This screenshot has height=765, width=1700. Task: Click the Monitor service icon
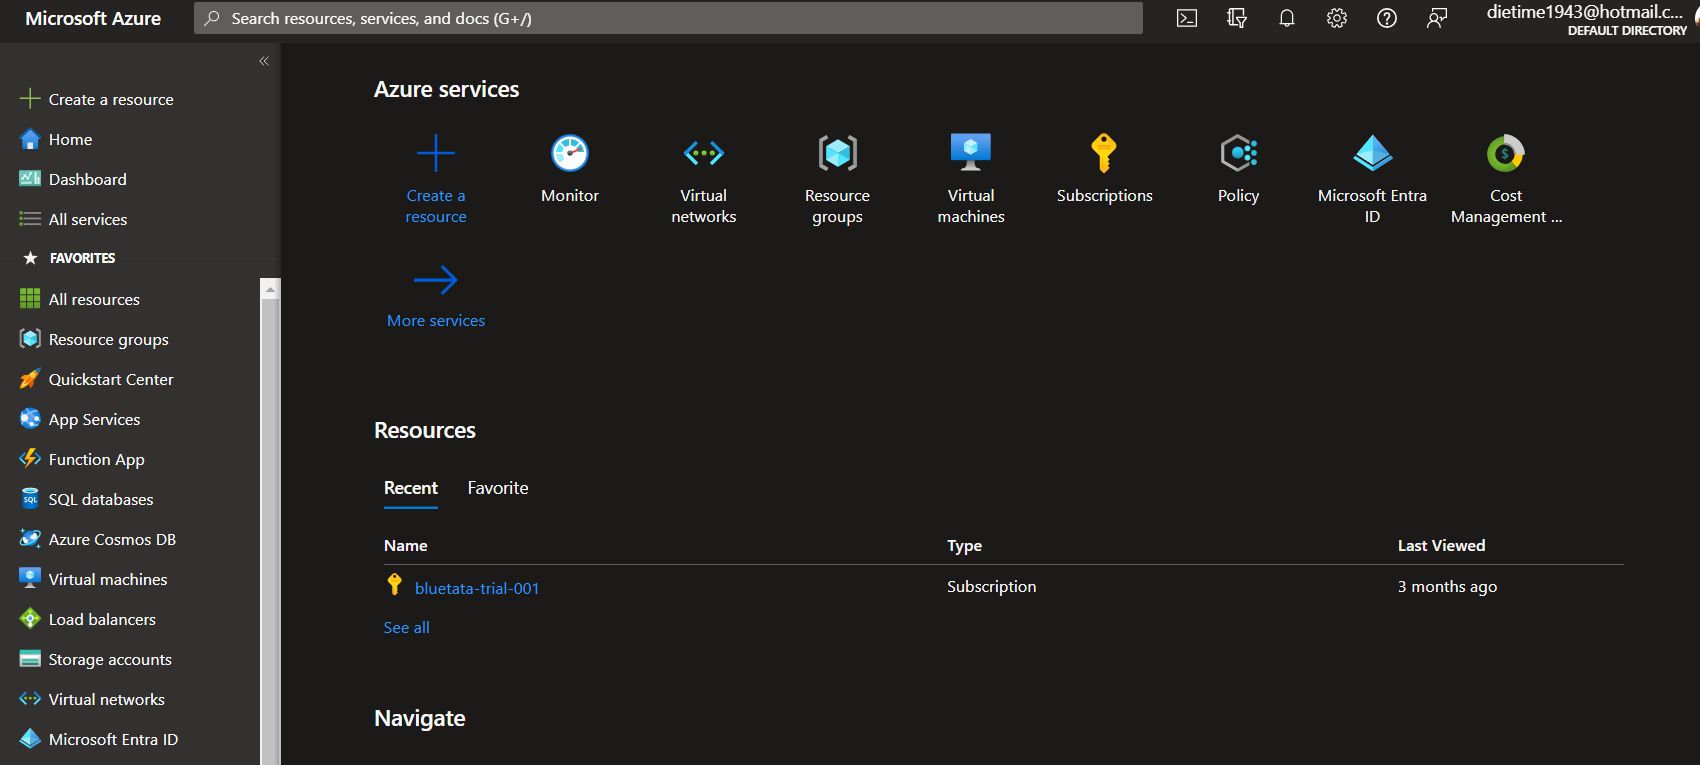(570, 153)
